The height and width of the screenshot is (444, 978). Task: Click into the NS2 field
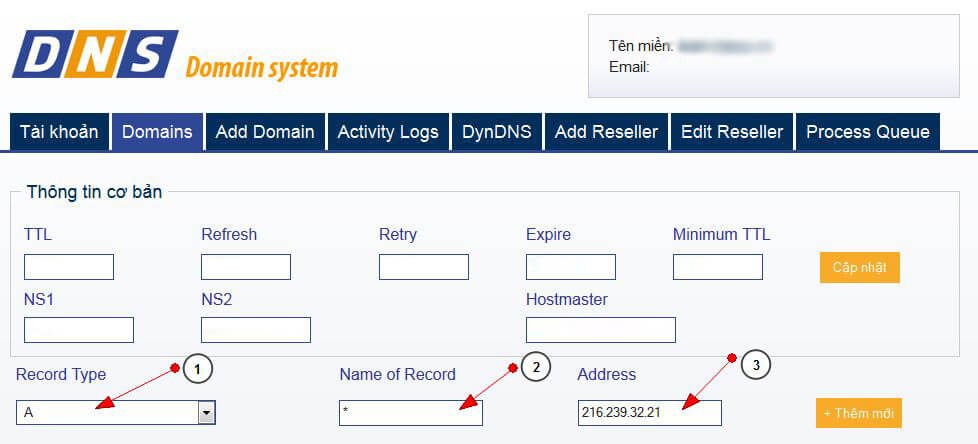click(x=256, y=330)
